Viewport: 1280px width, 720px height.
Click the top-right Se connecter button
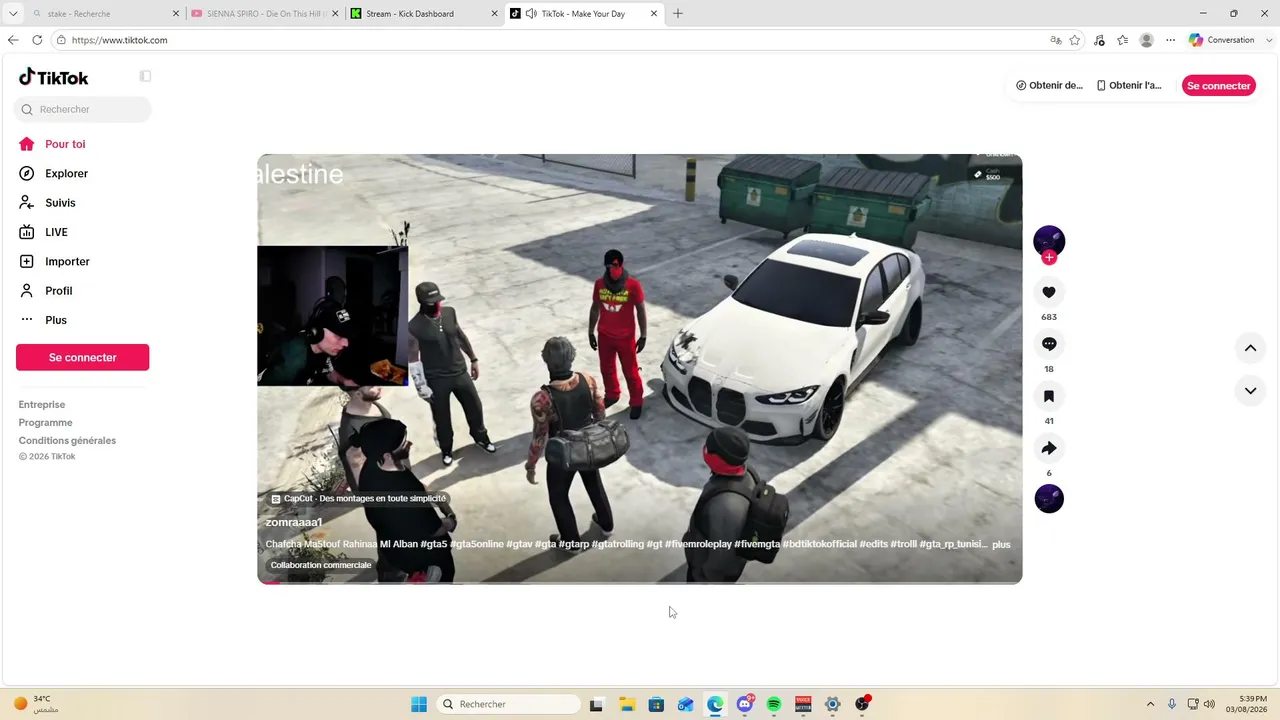tap(1218, 85)
